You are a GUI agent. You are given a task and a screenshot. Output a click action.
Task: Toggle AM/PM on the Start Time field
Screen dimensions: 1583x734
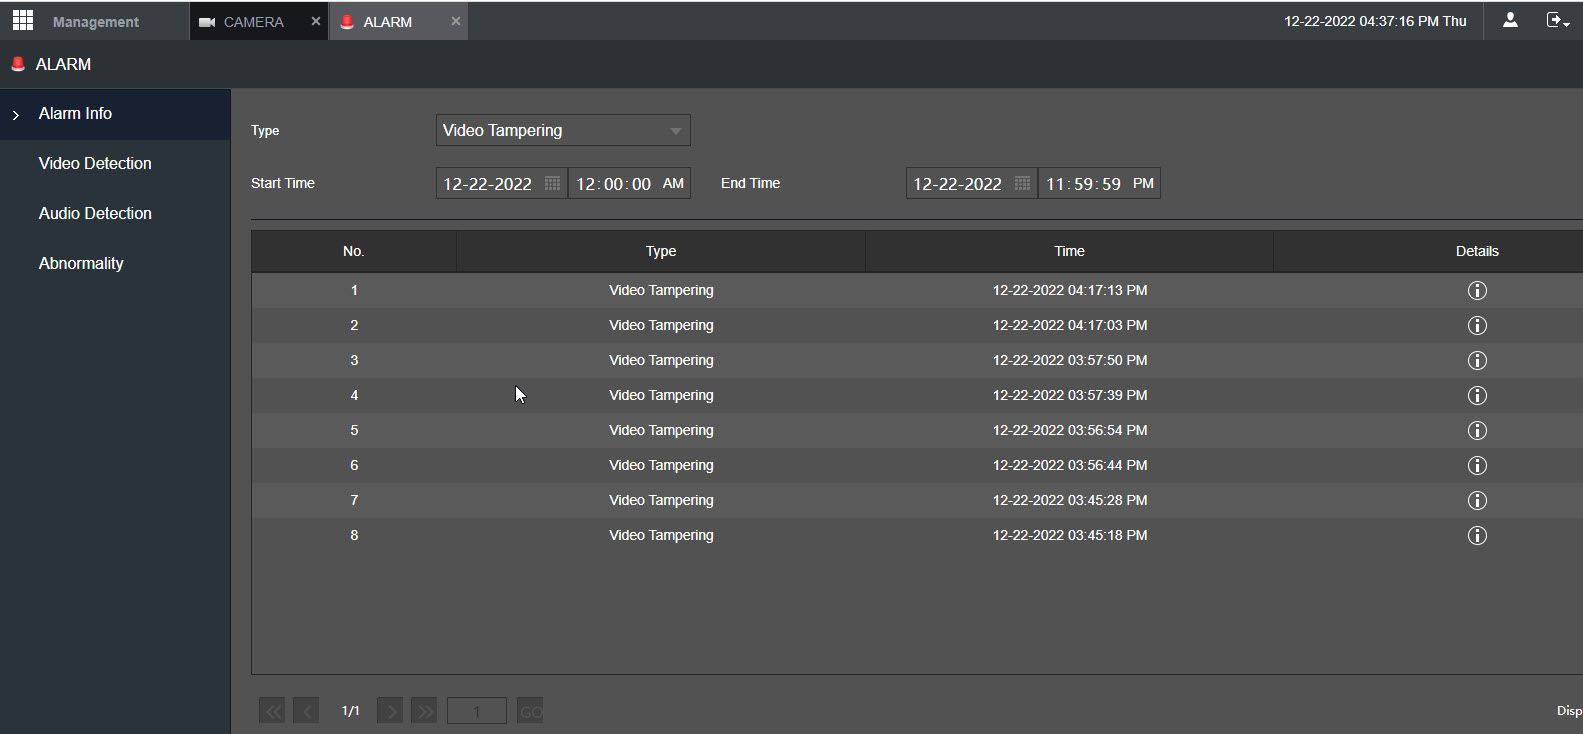(673, 183)
